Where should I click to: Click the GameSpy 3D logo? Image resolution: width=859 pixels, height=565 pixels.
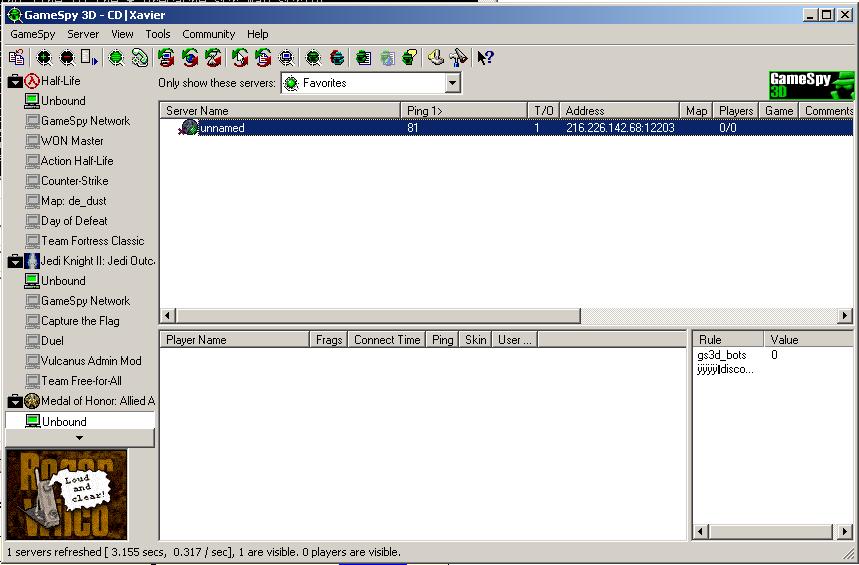coord(811,85)
